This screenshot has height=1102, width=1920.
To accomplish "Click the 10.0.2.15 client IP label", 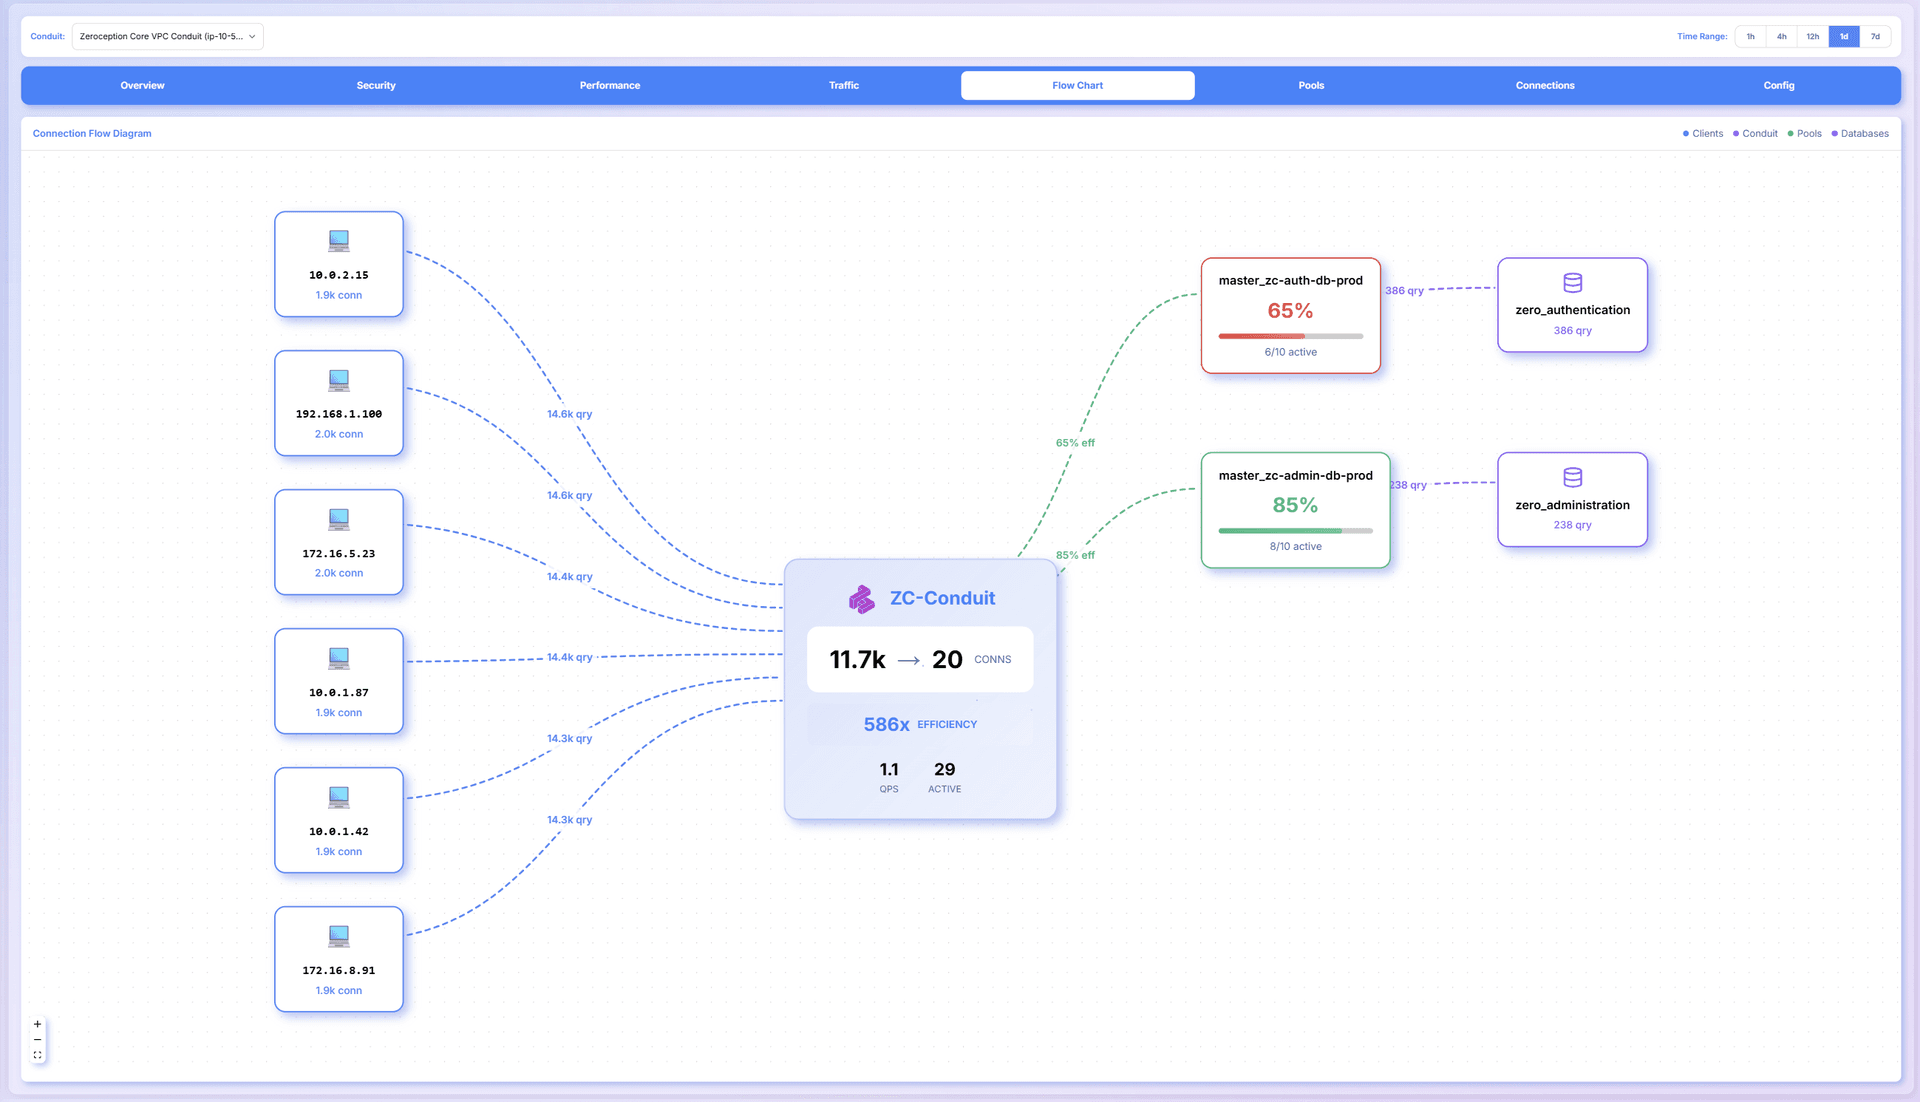I will click(339, 275).
